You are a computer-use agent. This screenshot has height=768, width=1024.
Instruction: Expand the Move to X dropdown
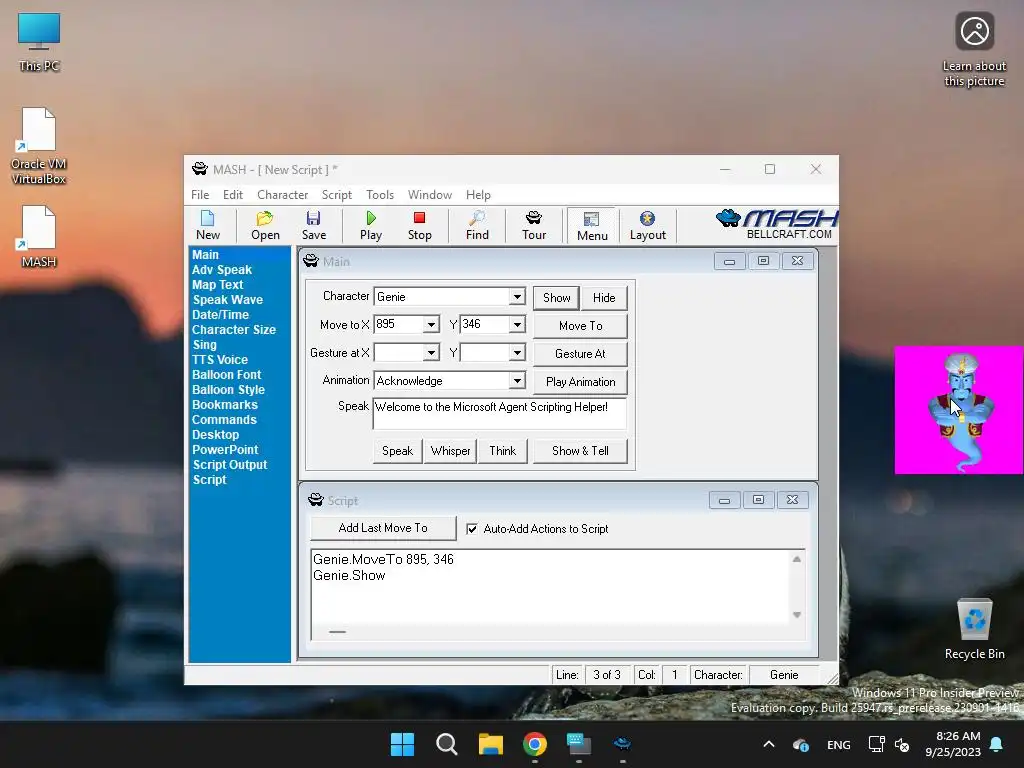[x=431, y=325]
